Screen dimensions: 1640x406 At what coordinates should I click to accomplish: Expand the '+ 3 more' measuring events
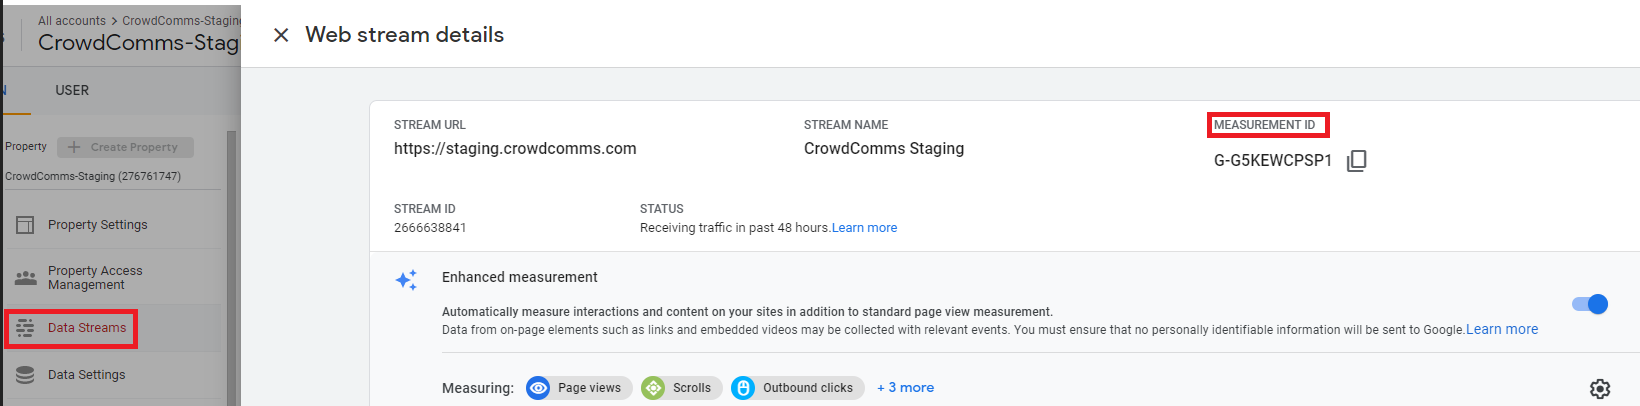pos(905,388)
